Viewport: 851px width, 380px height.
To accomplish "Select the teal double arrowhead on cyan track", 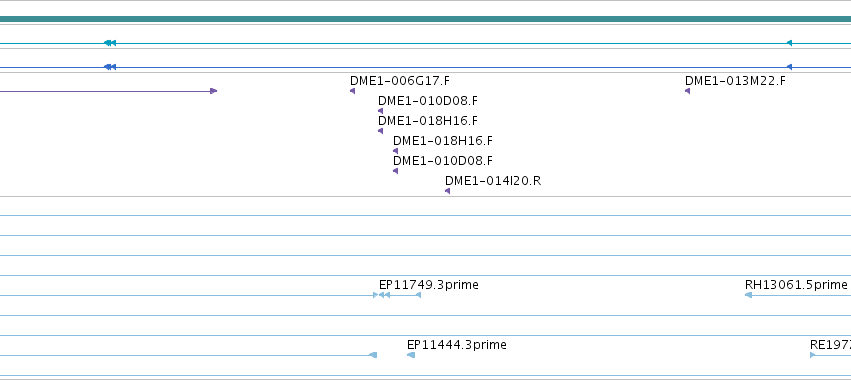I will click(110, 43).
